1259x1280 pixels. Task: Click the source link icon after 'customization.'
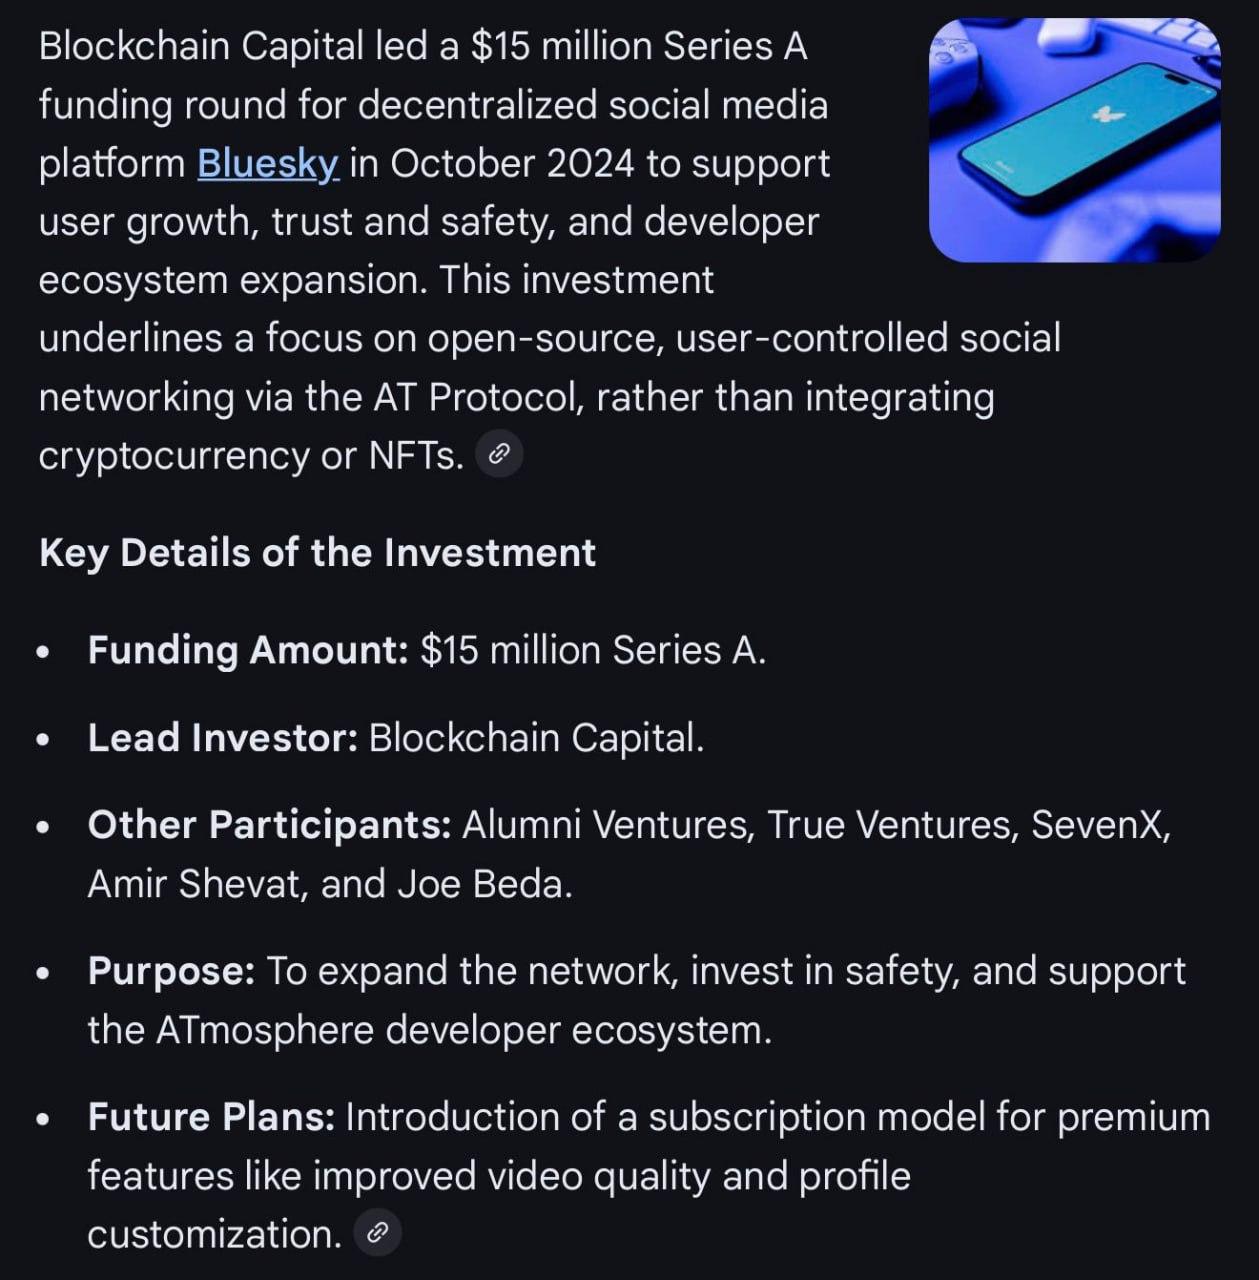click(x=377, y=1233)
